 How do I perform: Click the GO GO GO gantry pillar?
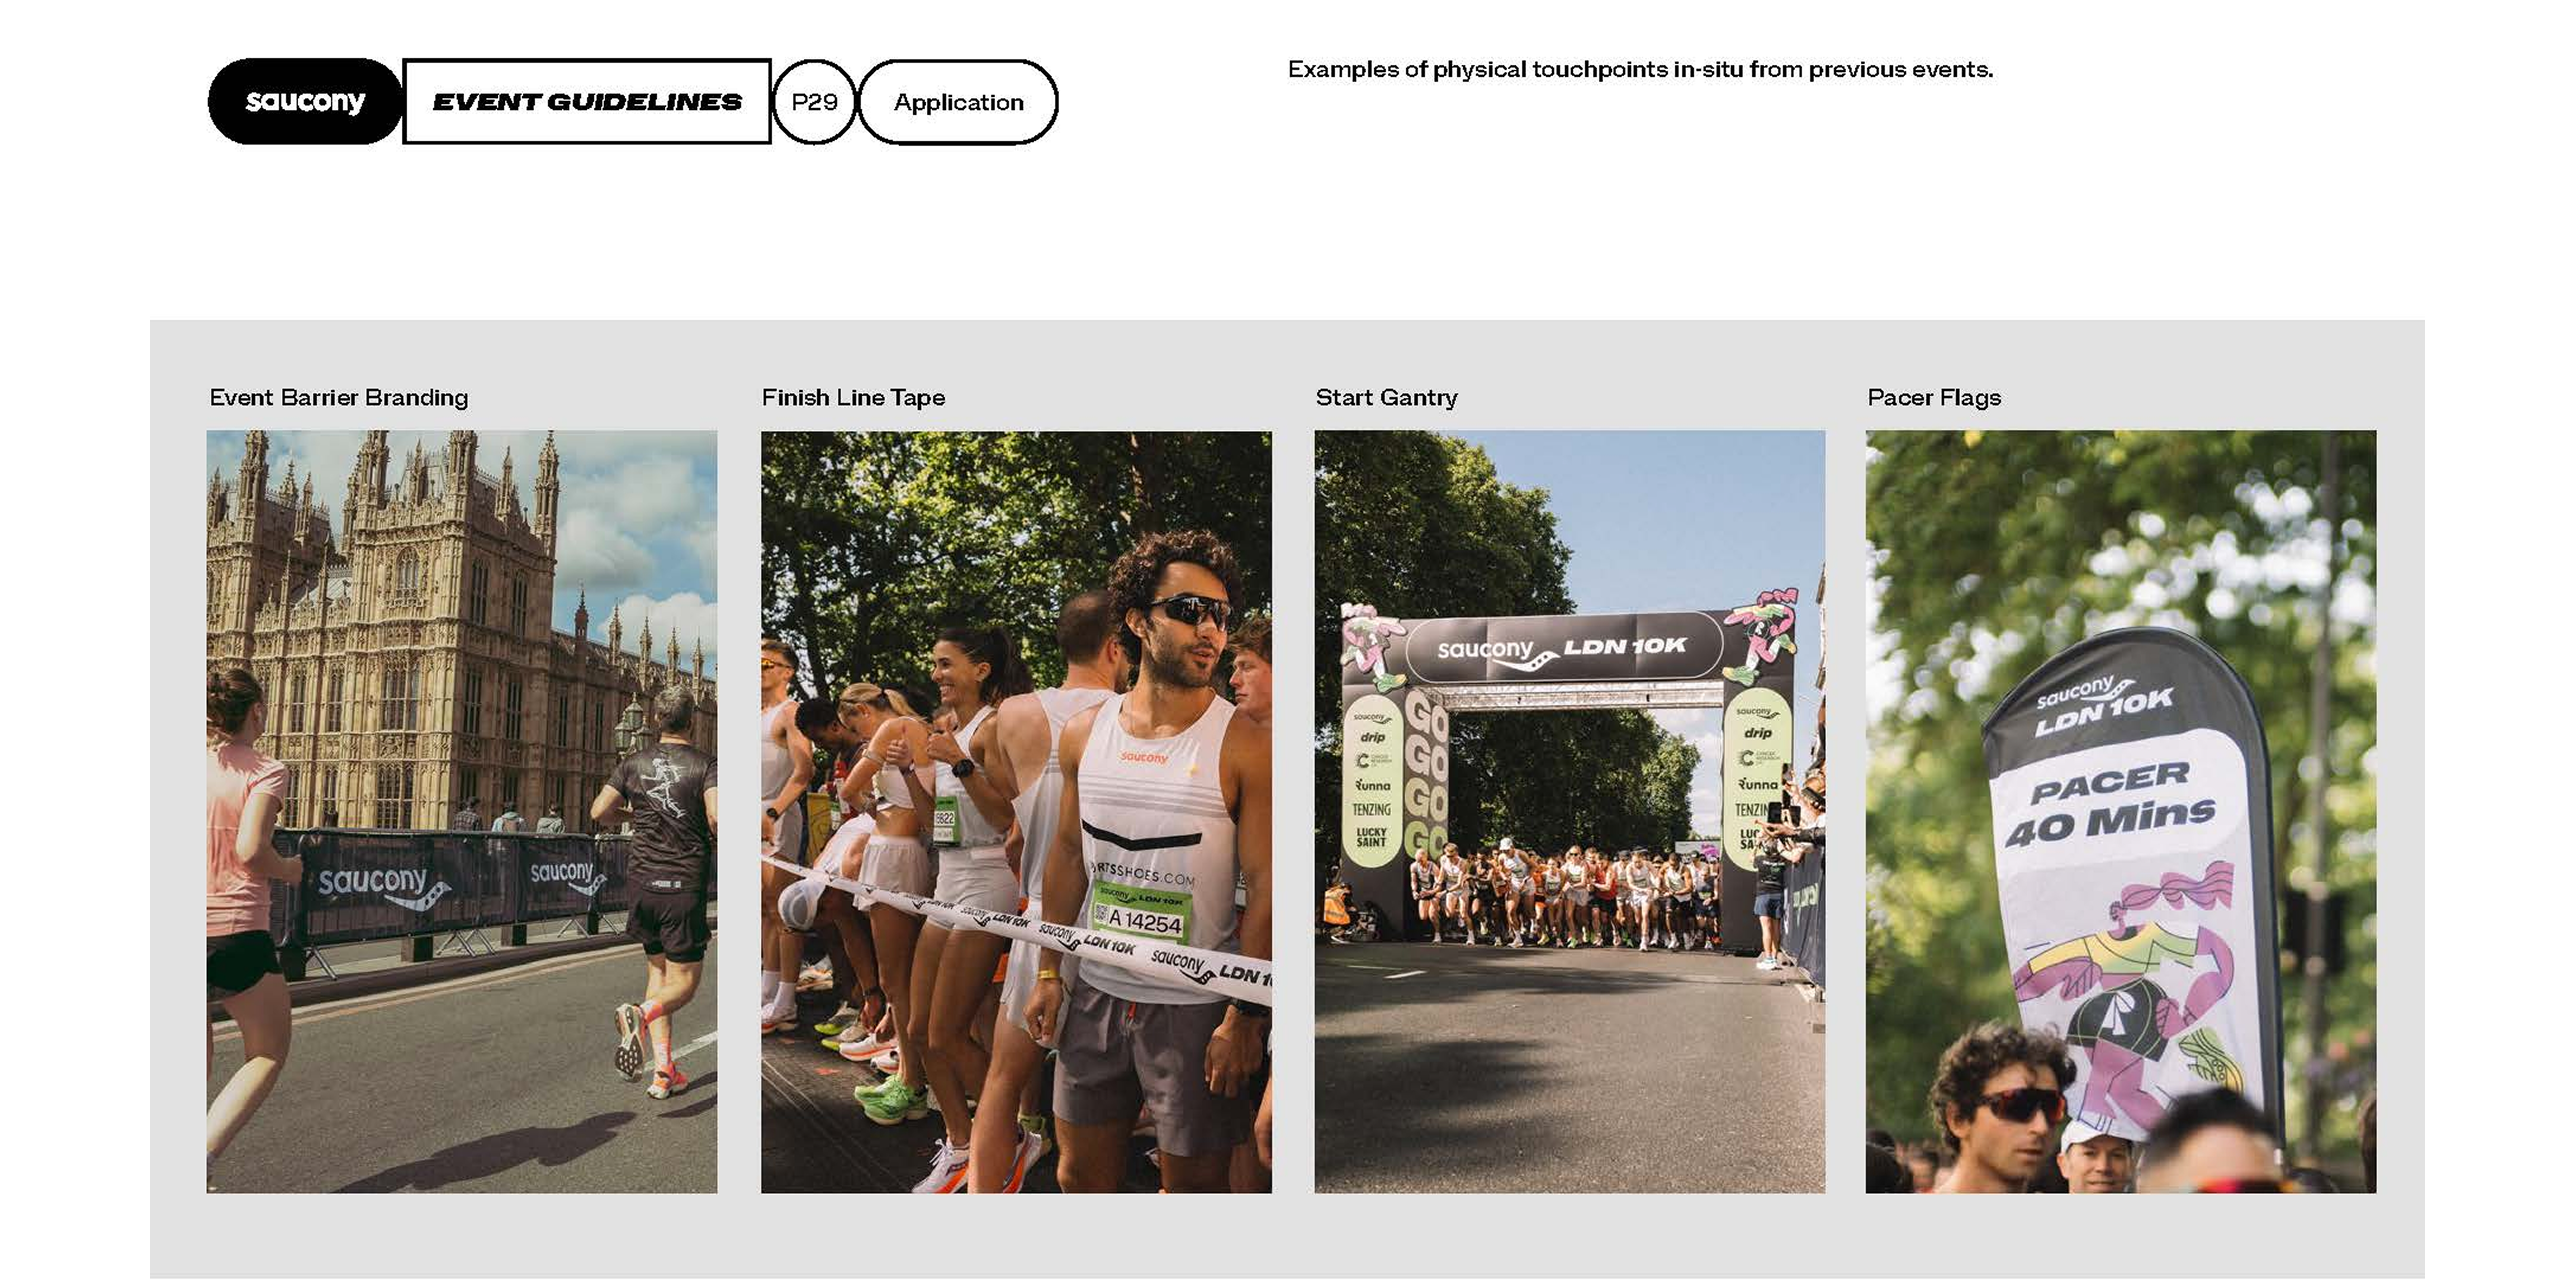(x=1425, y=772)
